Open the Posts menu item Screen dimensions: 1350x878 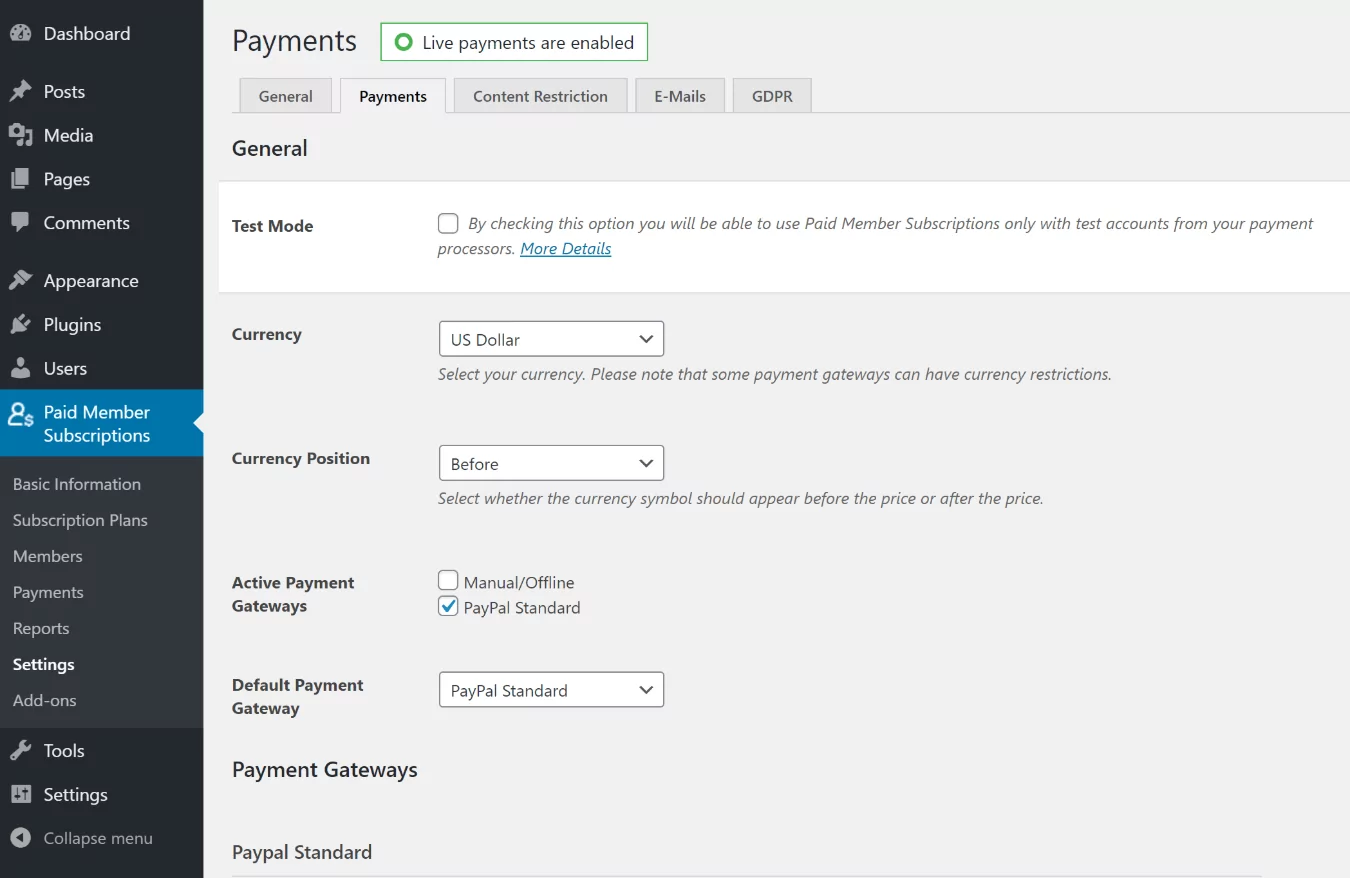pos(101,91)
